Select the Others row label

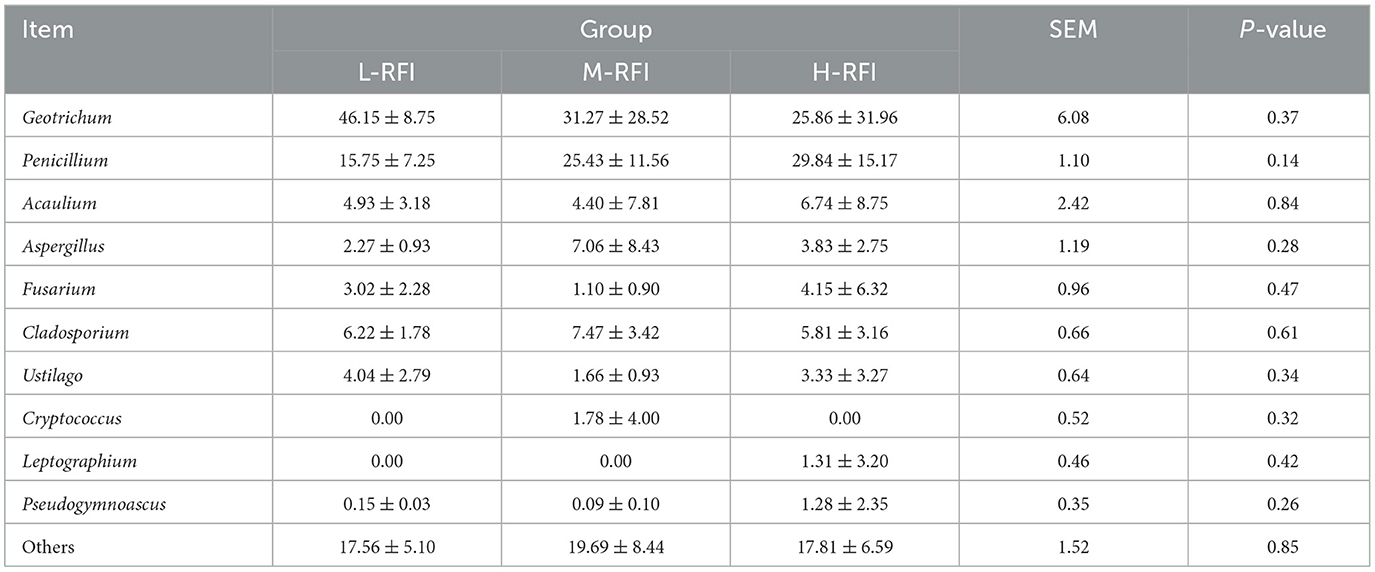tap(48, 547)
